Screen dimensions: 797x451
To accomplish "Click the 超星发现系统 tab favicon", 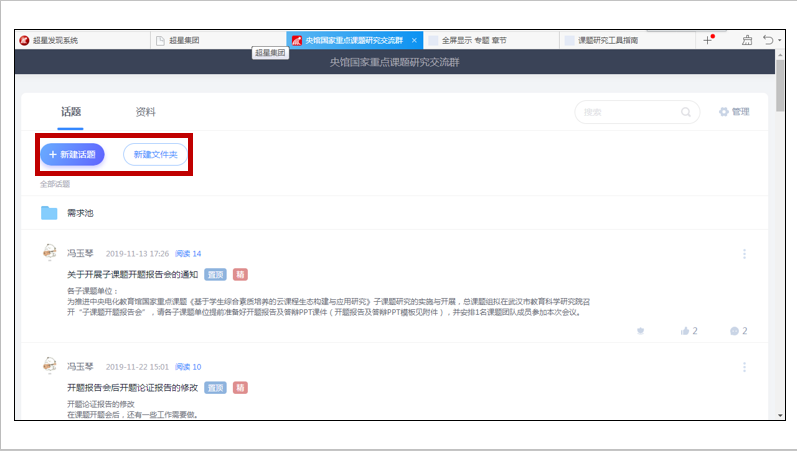I will click(x=24, y=40).
